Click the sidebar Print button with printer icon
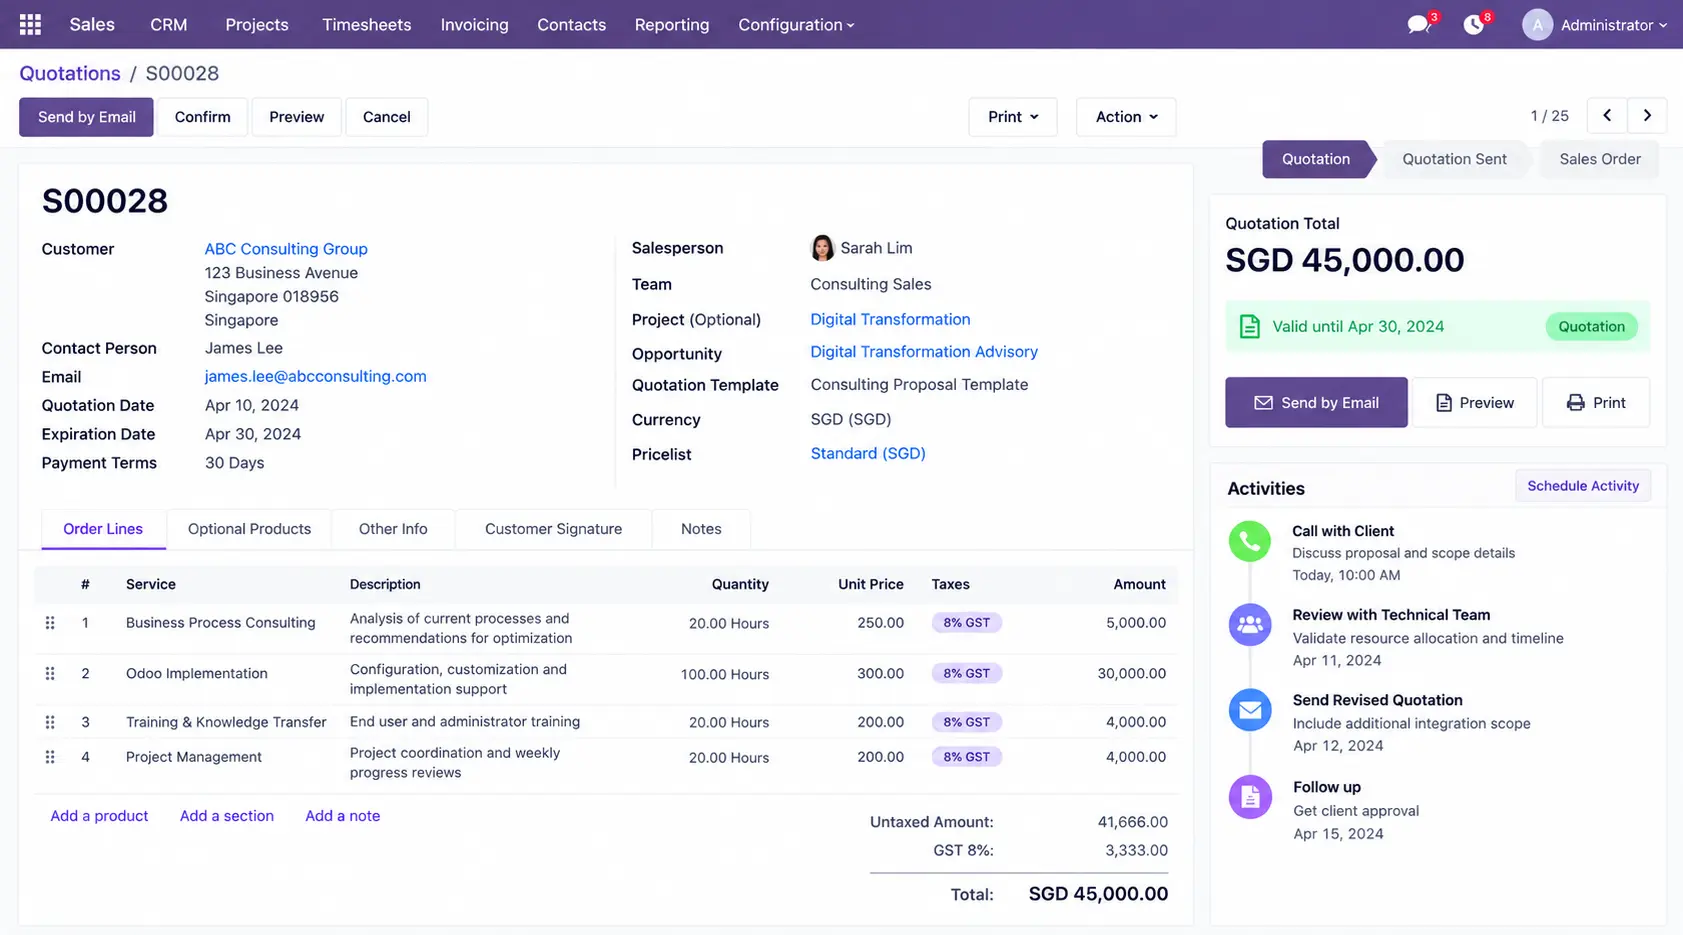Viewport: 1683px width, 935px height. coord(1596,402)
